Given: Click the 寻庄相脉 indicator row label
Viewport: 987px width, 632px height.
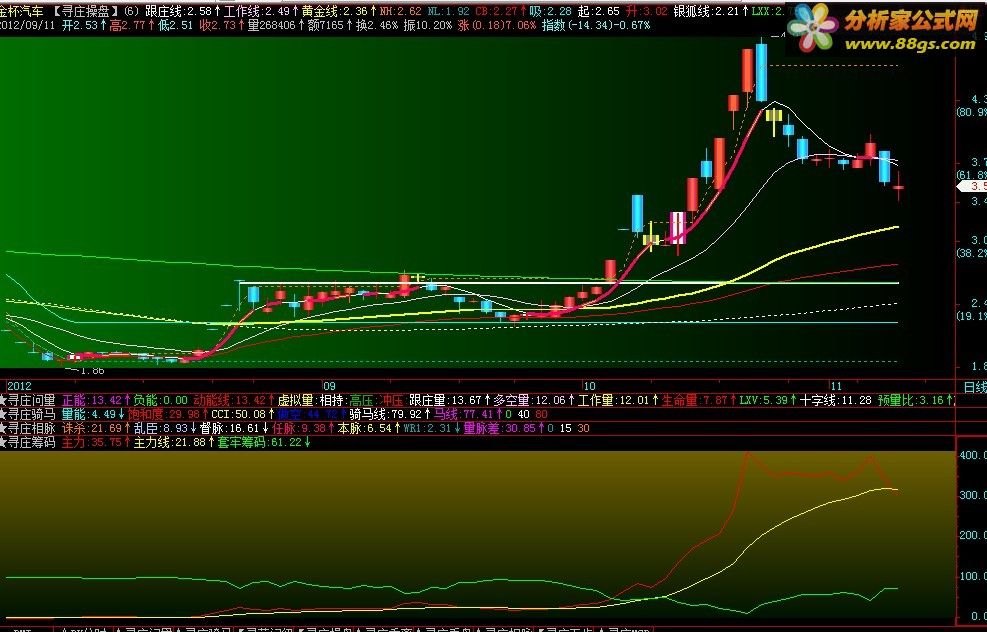Looking at the screenshot, I should [x=31, y=428].
